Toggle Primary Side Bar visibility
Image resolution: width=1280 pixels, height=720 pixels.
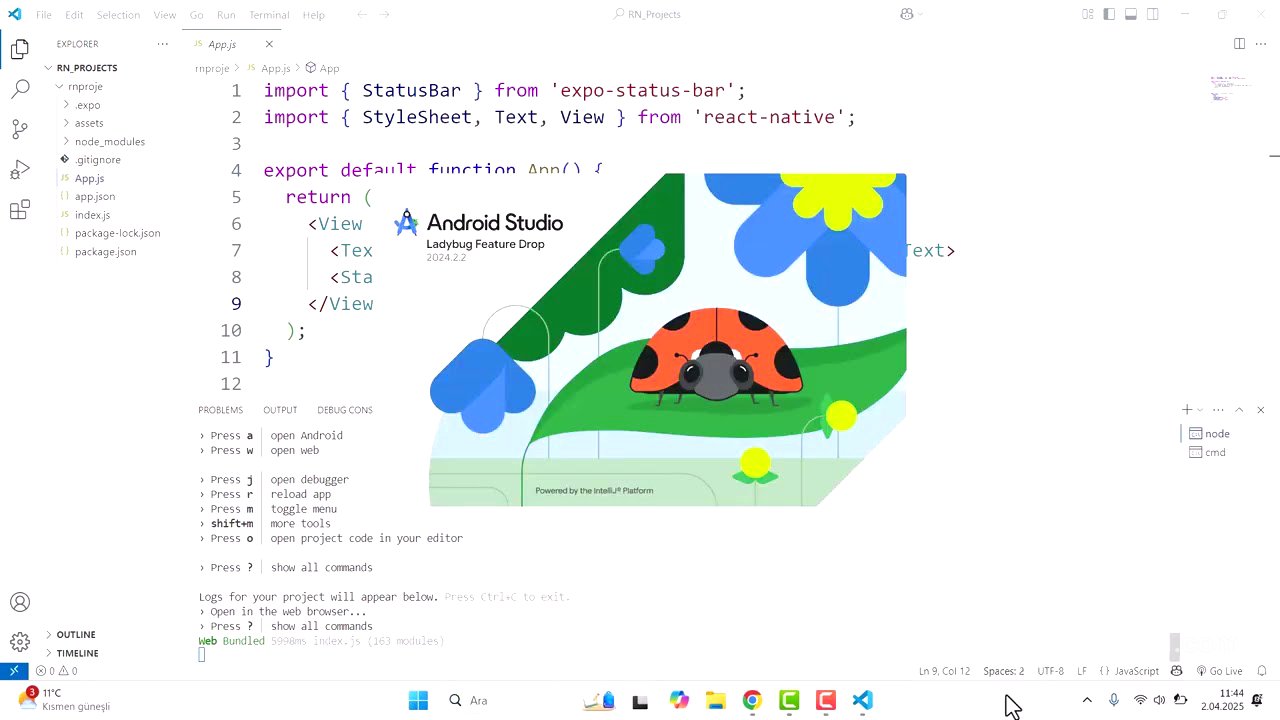click(1109, 14)
